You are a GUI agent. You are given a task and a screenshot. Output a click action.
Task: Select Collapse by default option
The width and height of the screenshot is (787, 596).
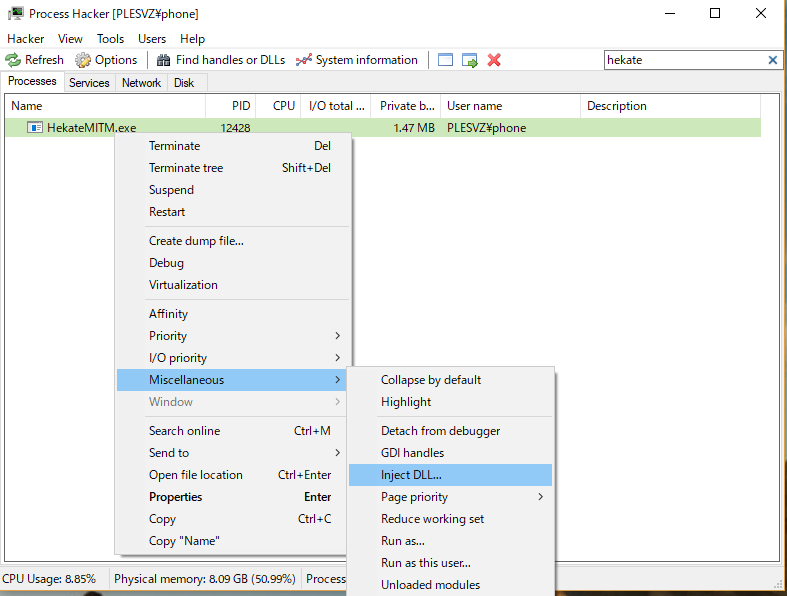(x=450, y=380)
